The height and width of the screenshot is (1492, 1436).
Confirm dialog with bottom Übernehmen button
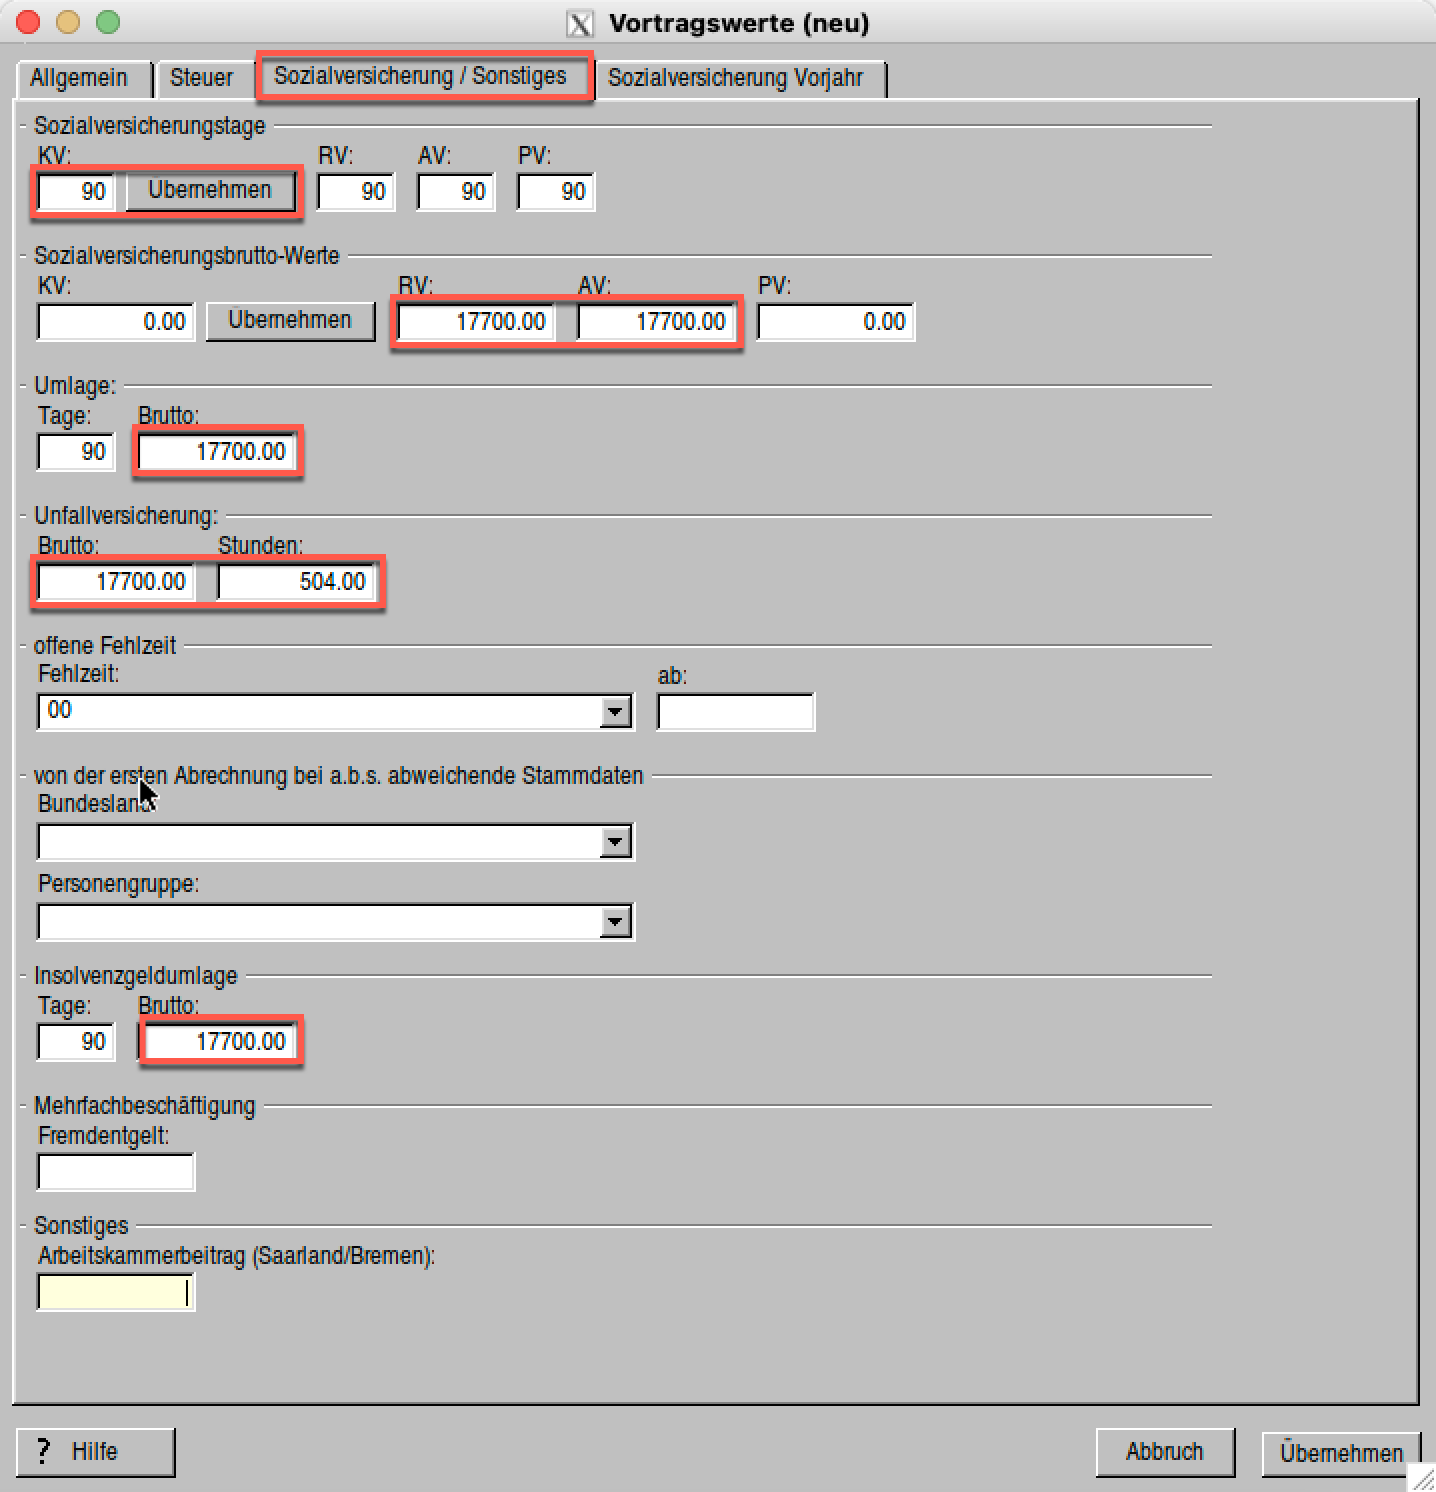tap(1340, 1453)
